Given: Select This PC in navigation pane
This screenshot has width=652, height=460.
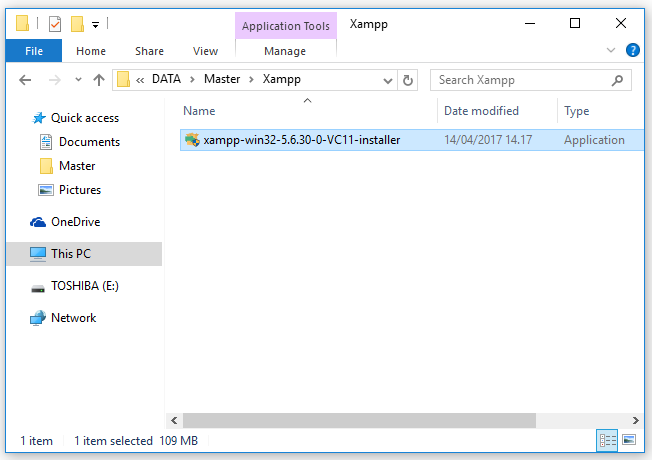Looking at the screenshot, I should click(84, 254).
